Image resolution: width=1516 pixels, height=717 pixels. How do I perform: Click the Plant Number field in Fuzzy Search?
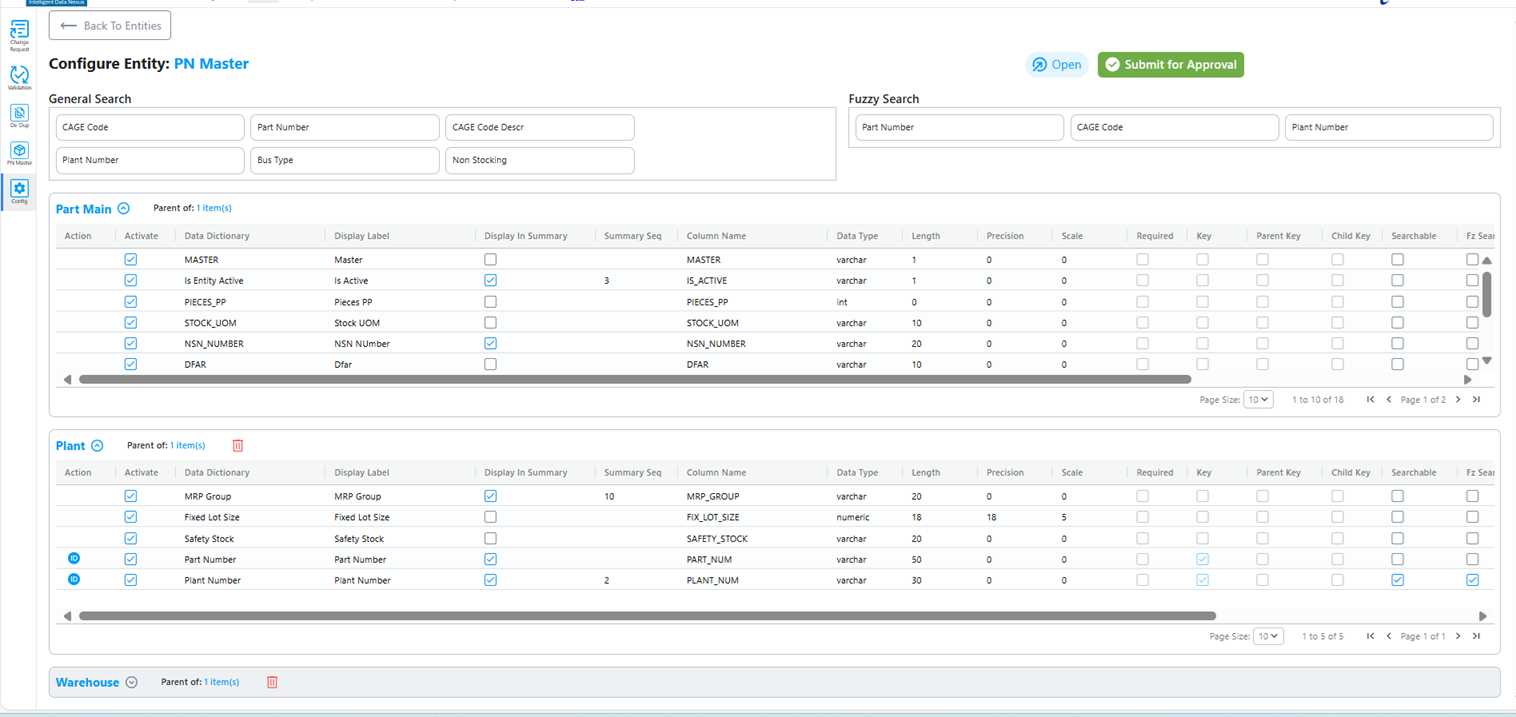tap(1389, 127)
